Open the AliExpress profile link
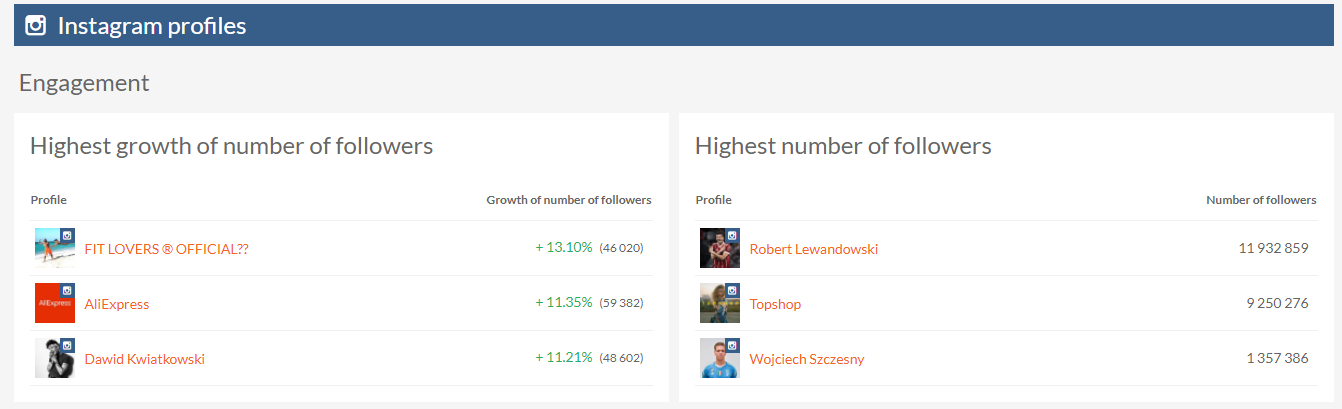This screenshot has height=409, width=1342. (117, 304)
